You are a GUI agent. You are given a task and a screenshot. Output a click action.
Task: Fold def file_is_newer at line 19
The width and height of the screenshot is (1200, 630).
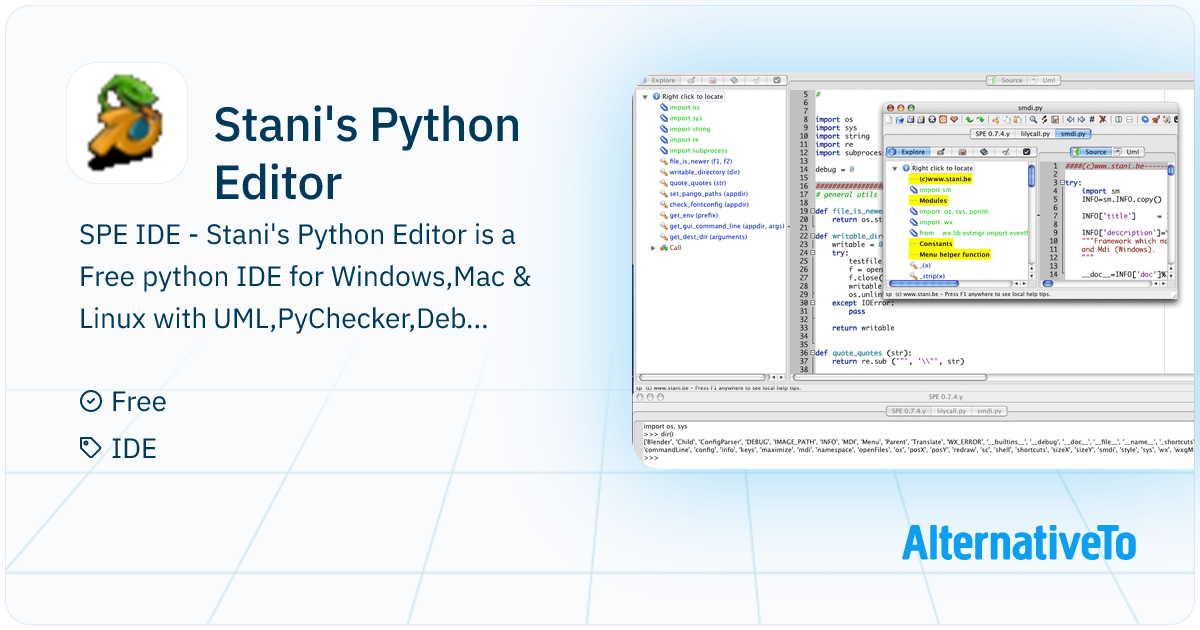pos(812,211)
